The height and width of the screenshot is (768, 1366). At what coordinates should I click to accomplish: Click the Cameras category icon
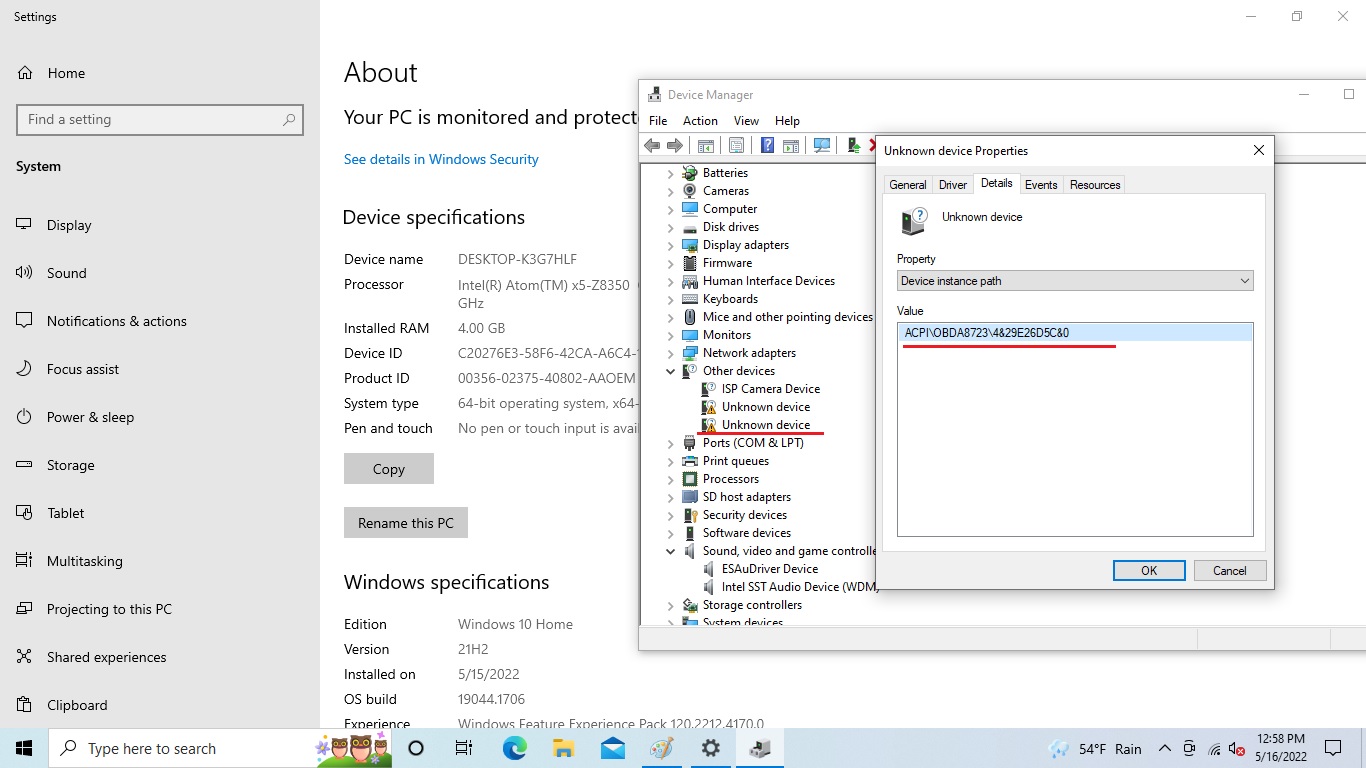click(x=690, y=191)
